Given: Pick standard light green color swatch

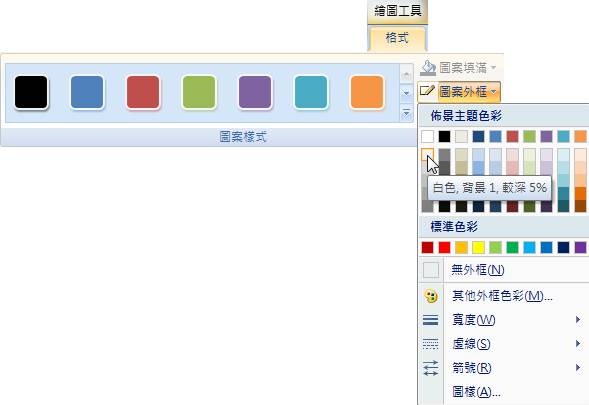Looking at the screenshot, I should click(495, 248).
